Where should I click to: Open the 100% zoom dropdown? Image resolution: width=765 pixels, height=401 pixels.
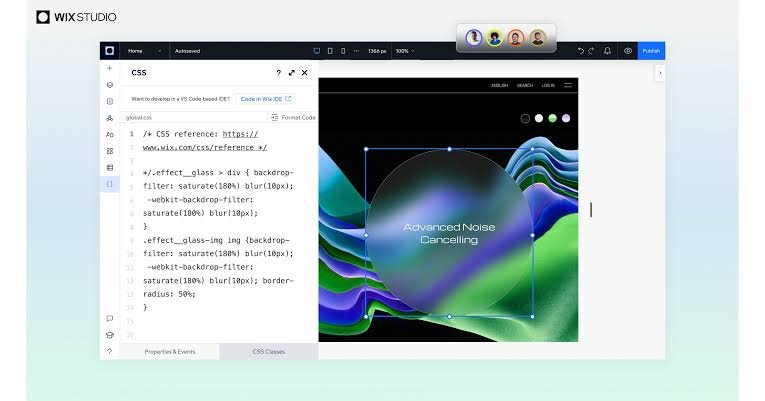point(405,51)
